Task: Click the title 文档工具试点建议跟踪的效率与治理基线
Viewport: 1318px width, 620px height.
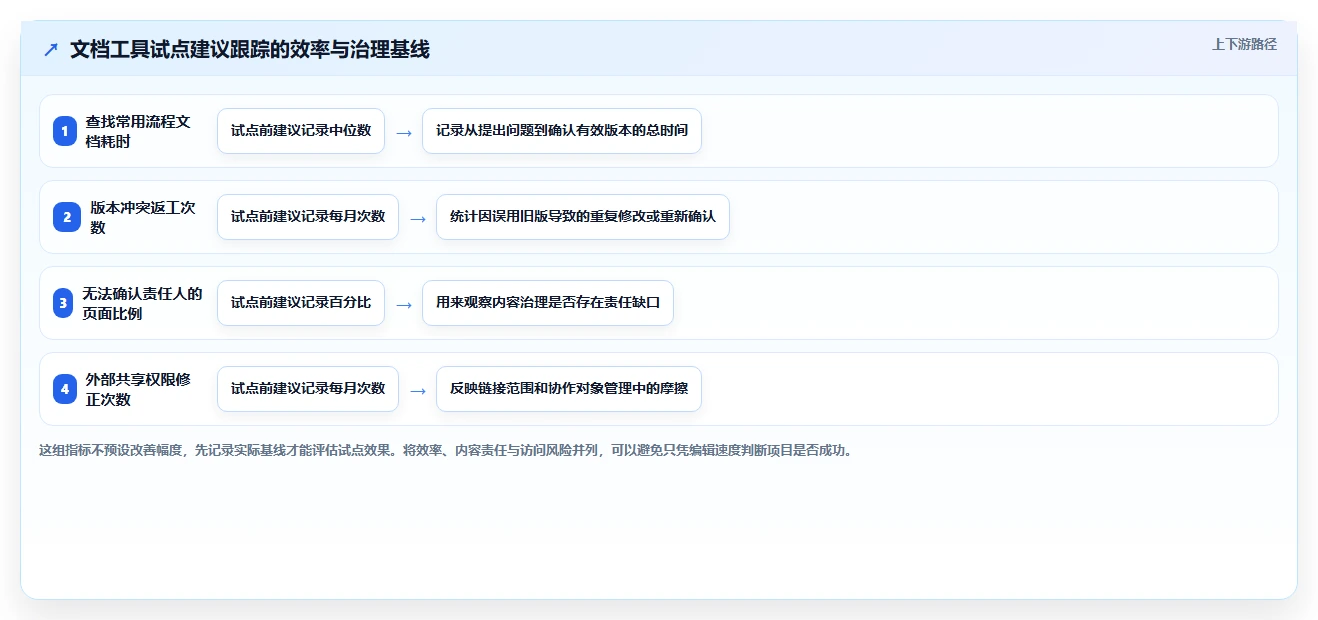Action: point(250,50)
